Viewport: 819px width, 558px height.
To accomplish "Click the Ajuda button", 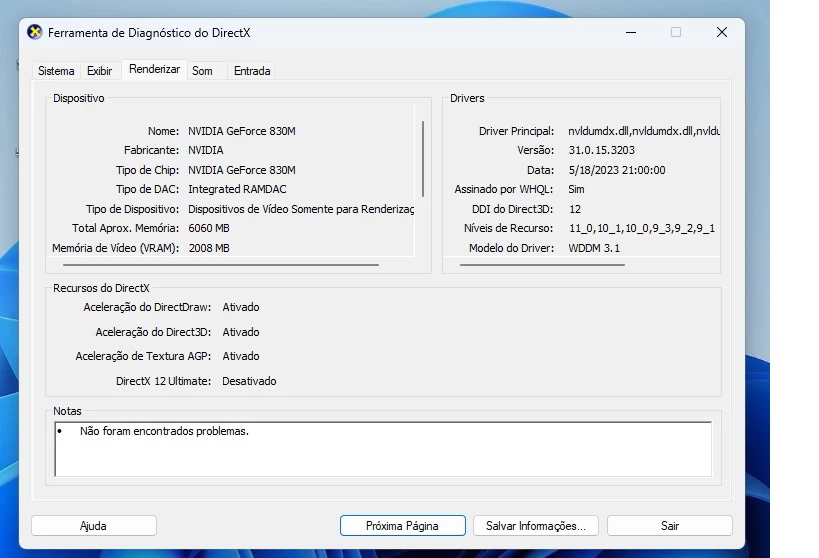I will (93, 526).
